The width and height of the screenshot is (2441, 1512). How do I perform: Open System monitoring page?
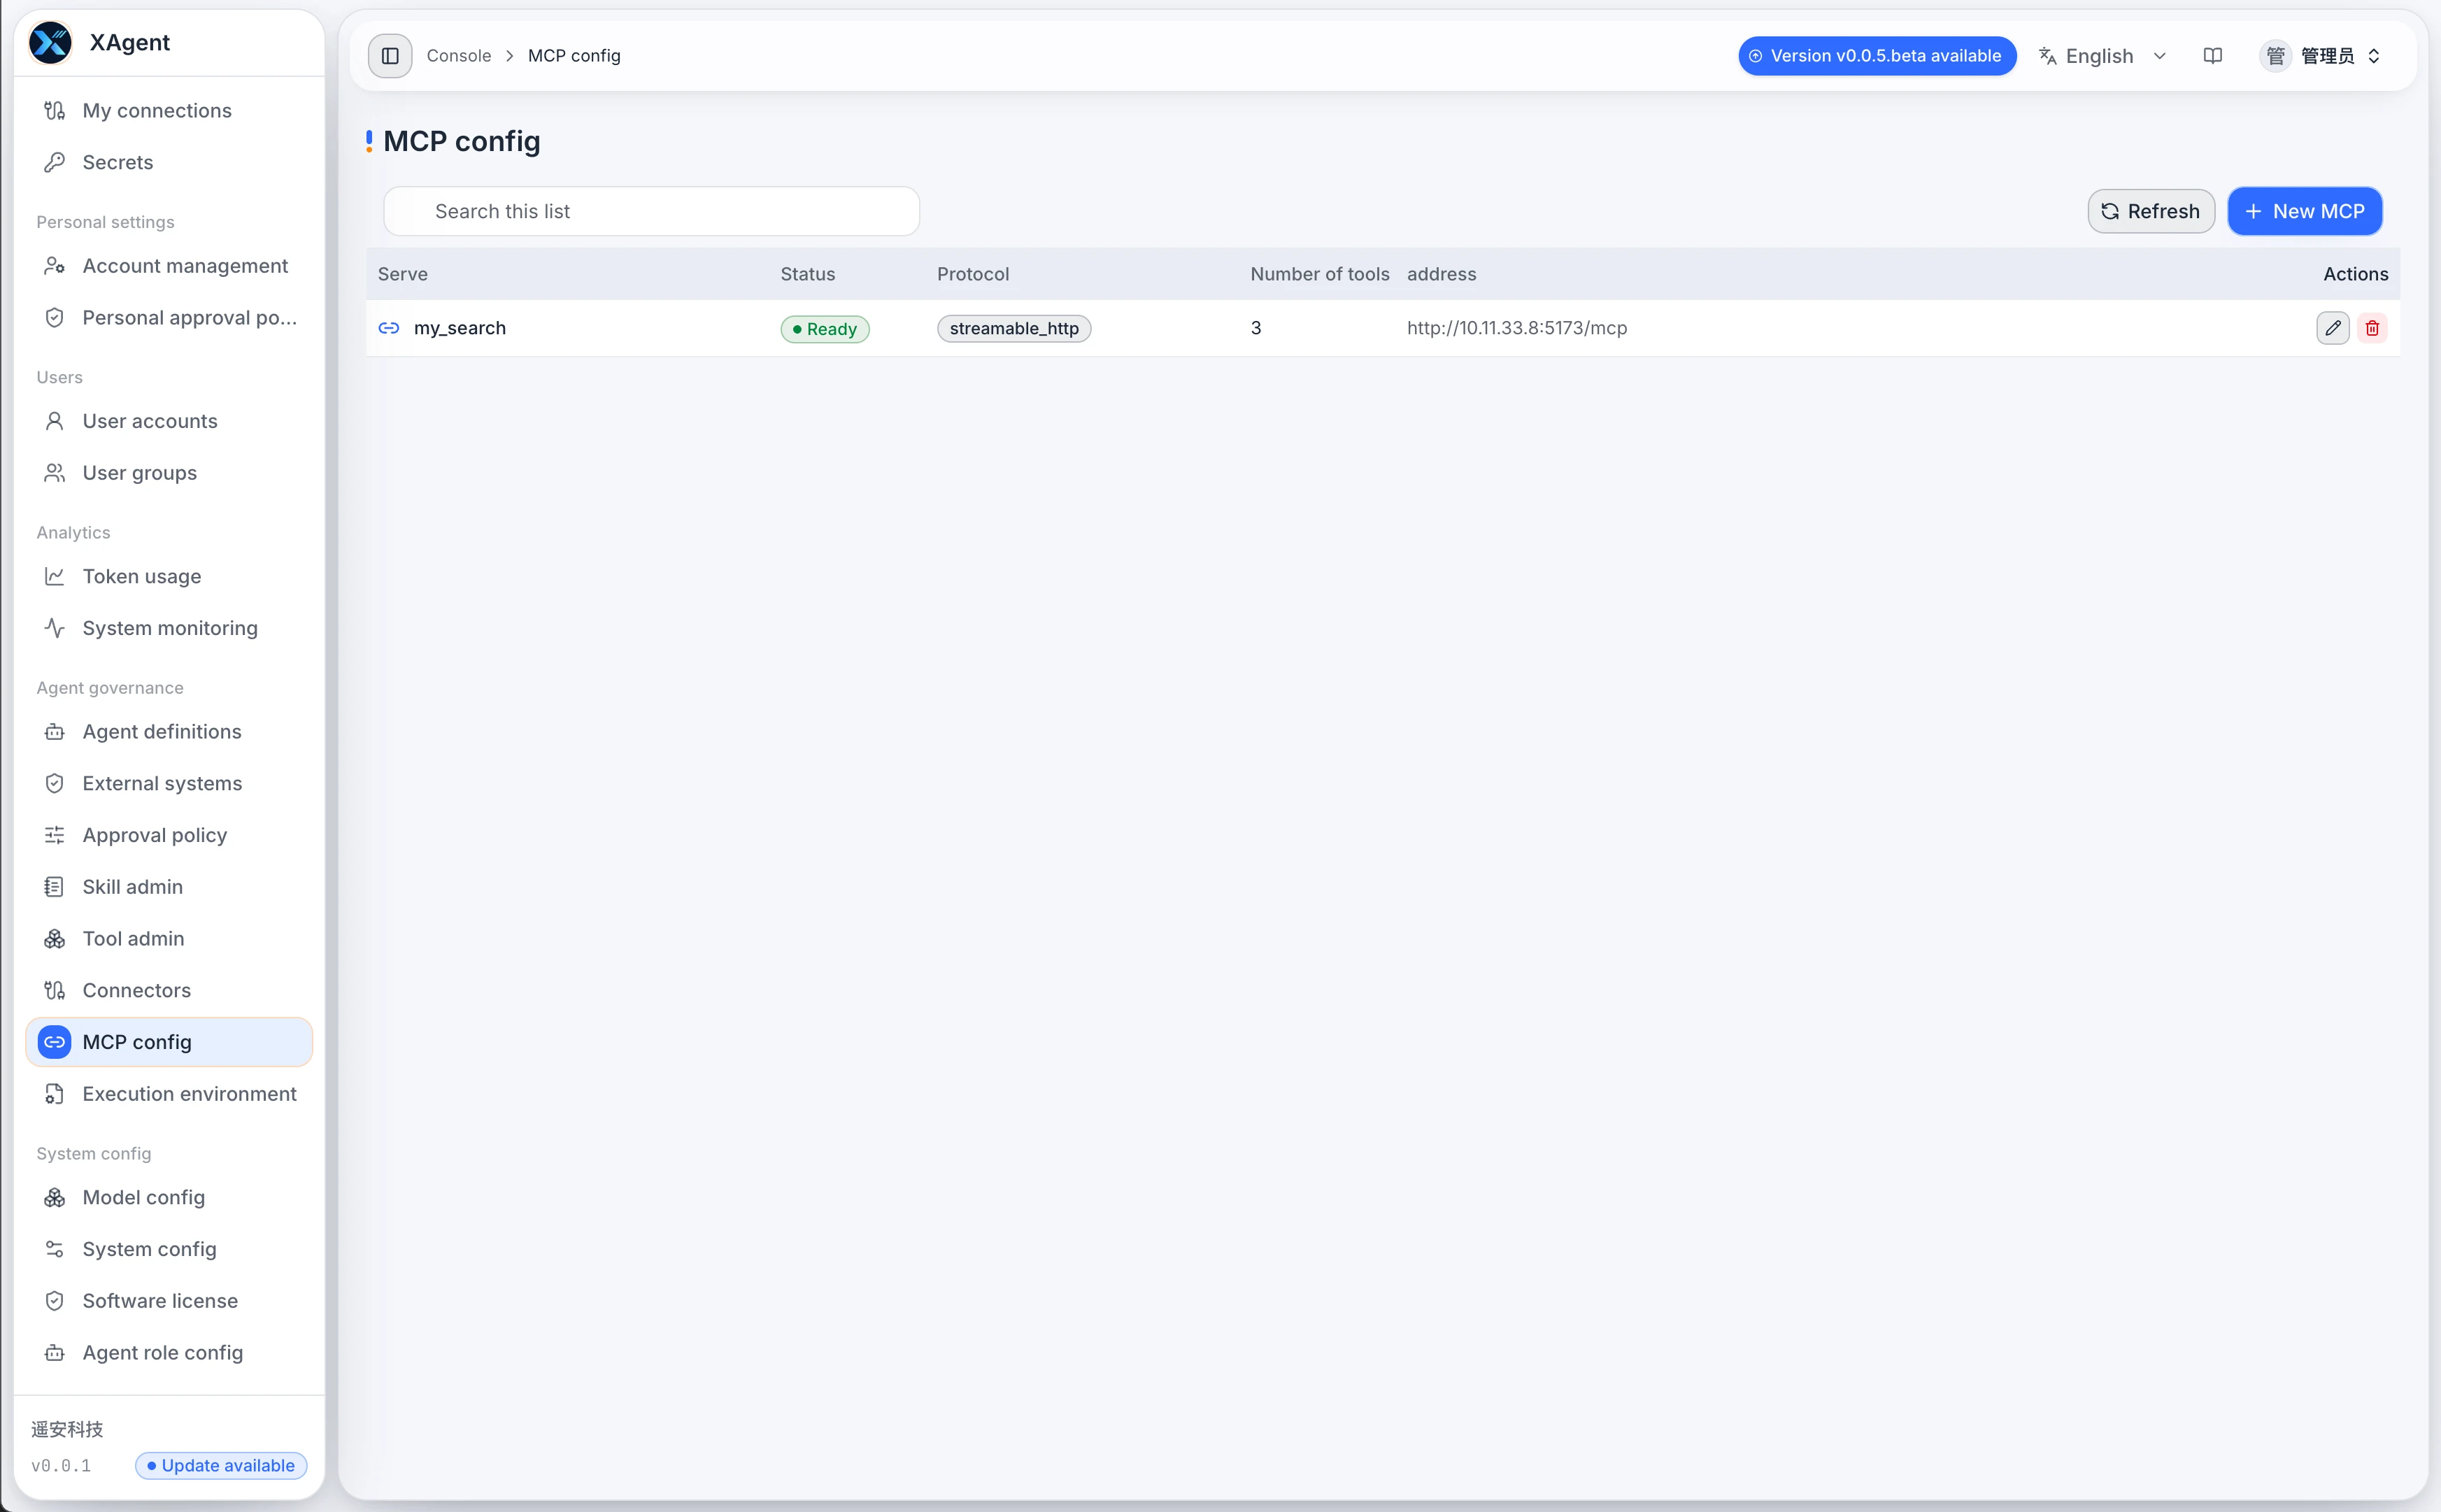169,628
